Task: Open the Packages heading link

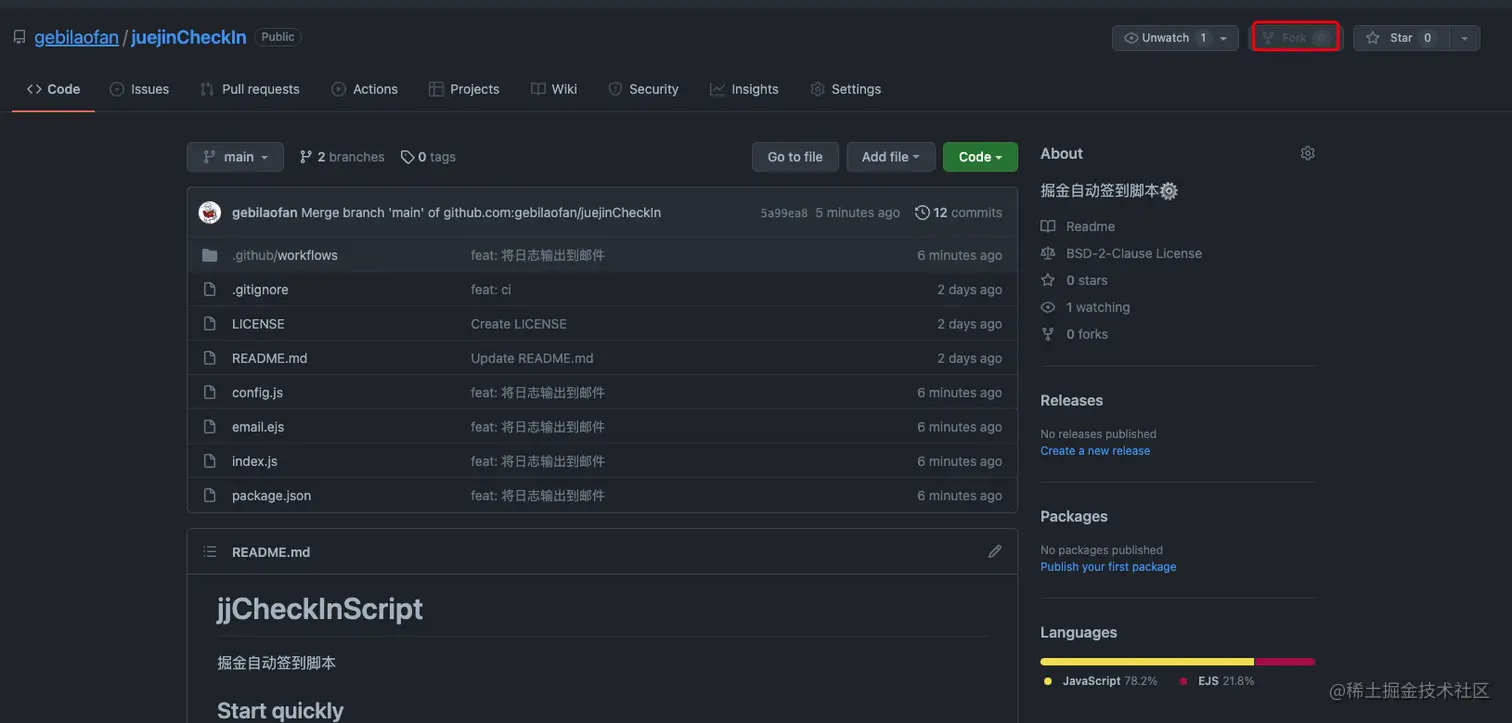Action: tap(1074, 516)
